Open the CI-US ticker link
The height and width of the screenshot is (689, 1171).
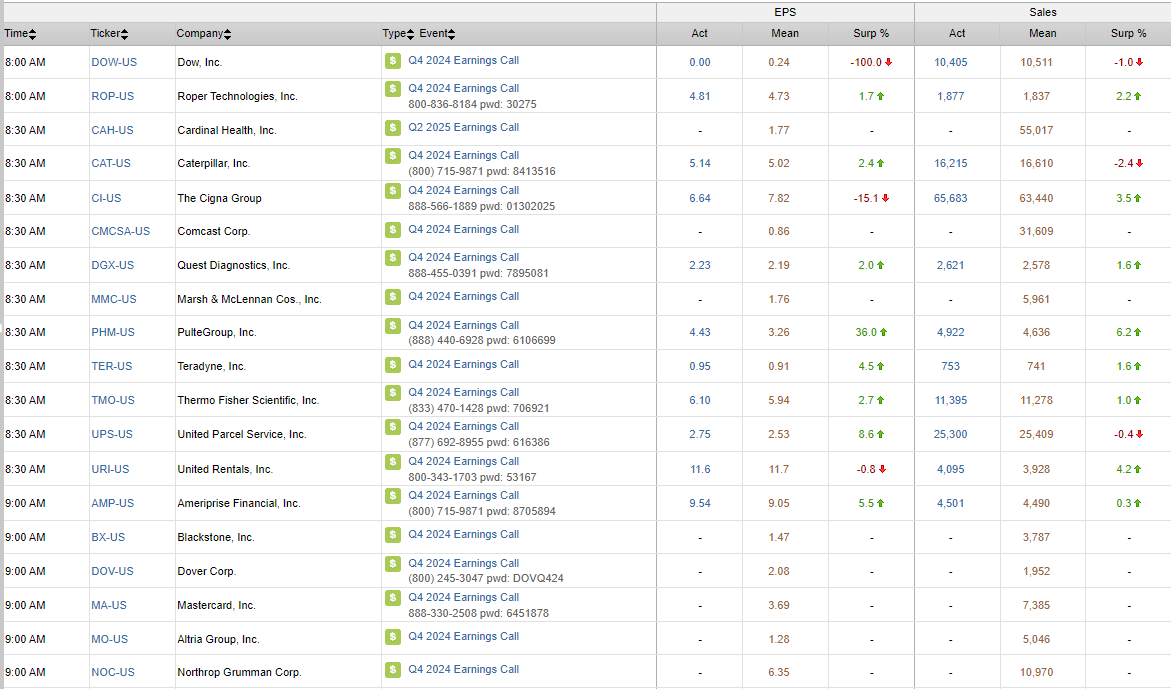click(106, 199)
